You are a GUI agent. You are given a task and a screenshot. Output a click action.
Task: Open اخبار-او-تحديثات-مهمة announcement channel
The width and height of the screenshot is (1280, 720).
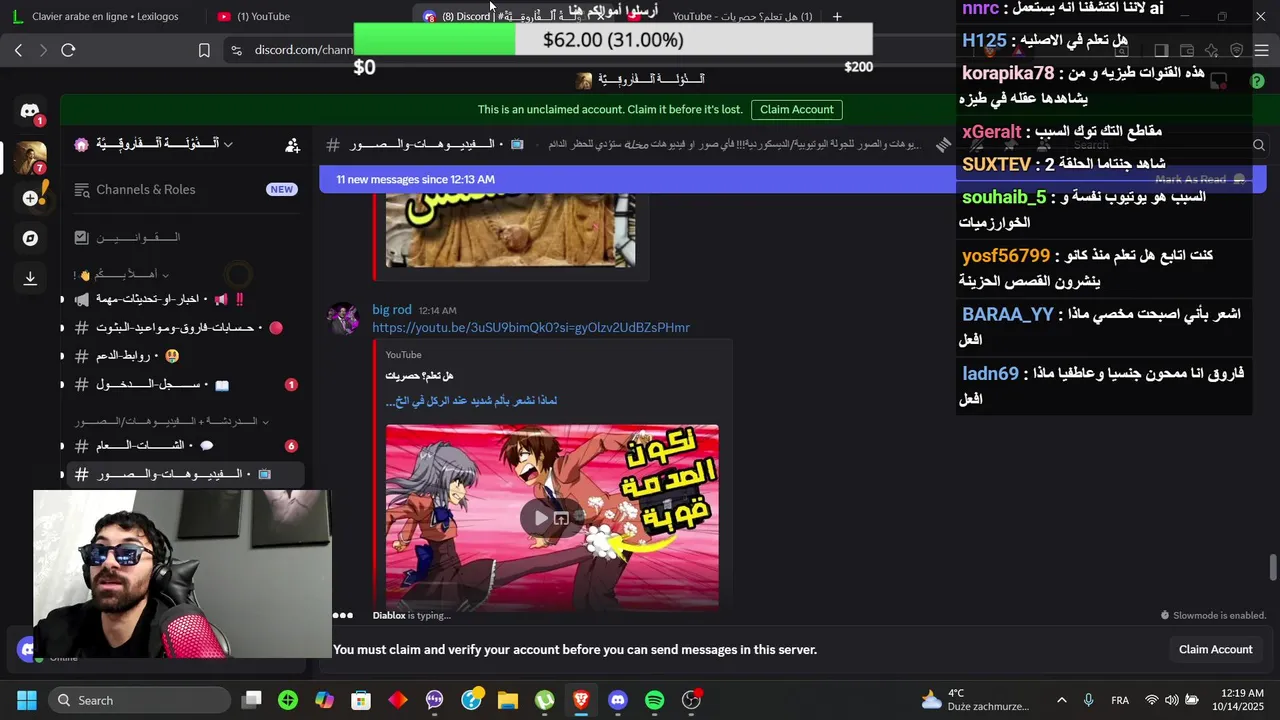pos(185,299)
